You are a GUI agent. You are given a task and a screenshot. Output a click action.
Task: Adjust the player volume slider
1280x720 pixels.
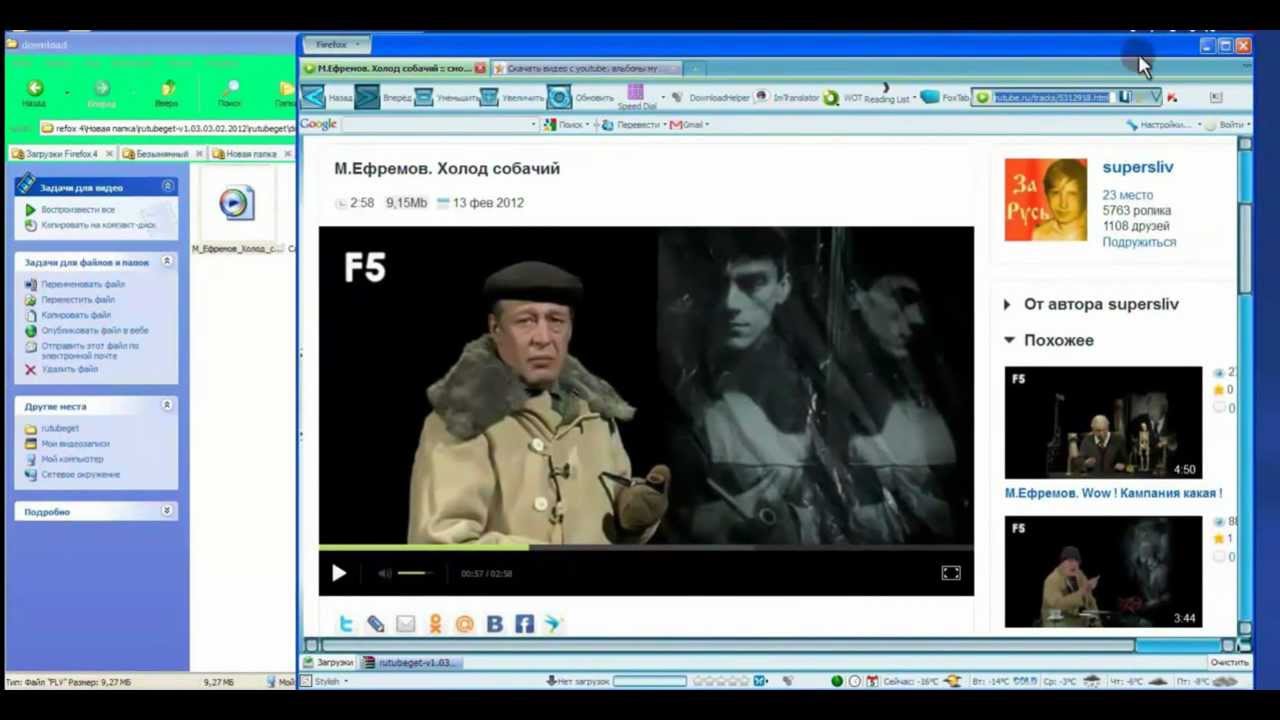tap(415, 573)
